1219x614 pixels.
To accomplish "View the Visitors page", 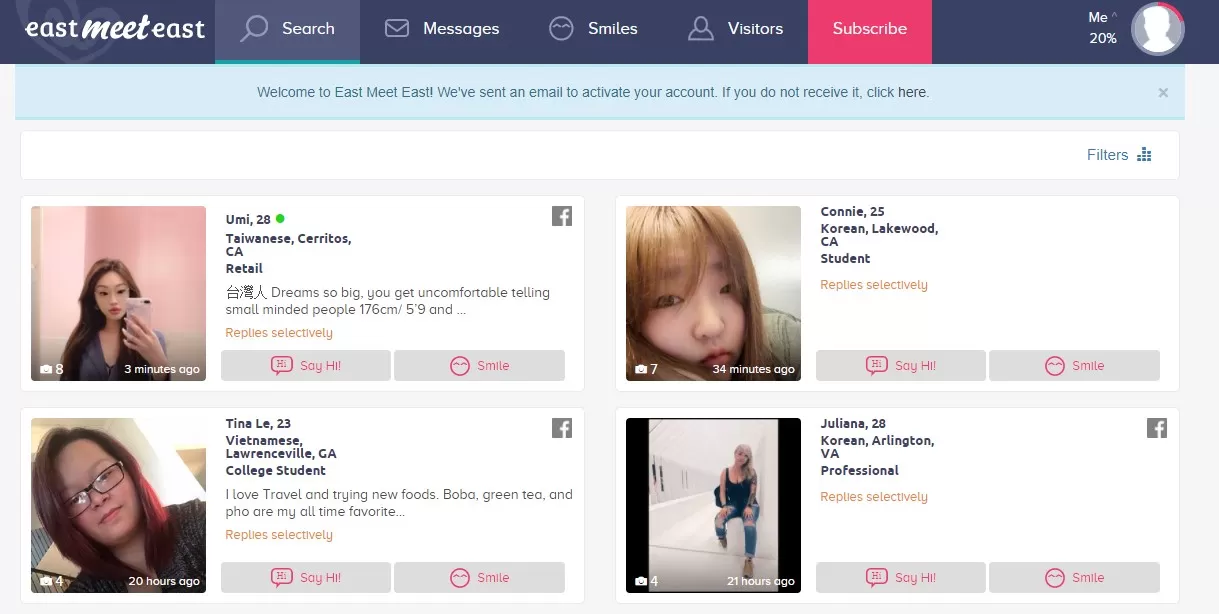I will tap(735, 29).
